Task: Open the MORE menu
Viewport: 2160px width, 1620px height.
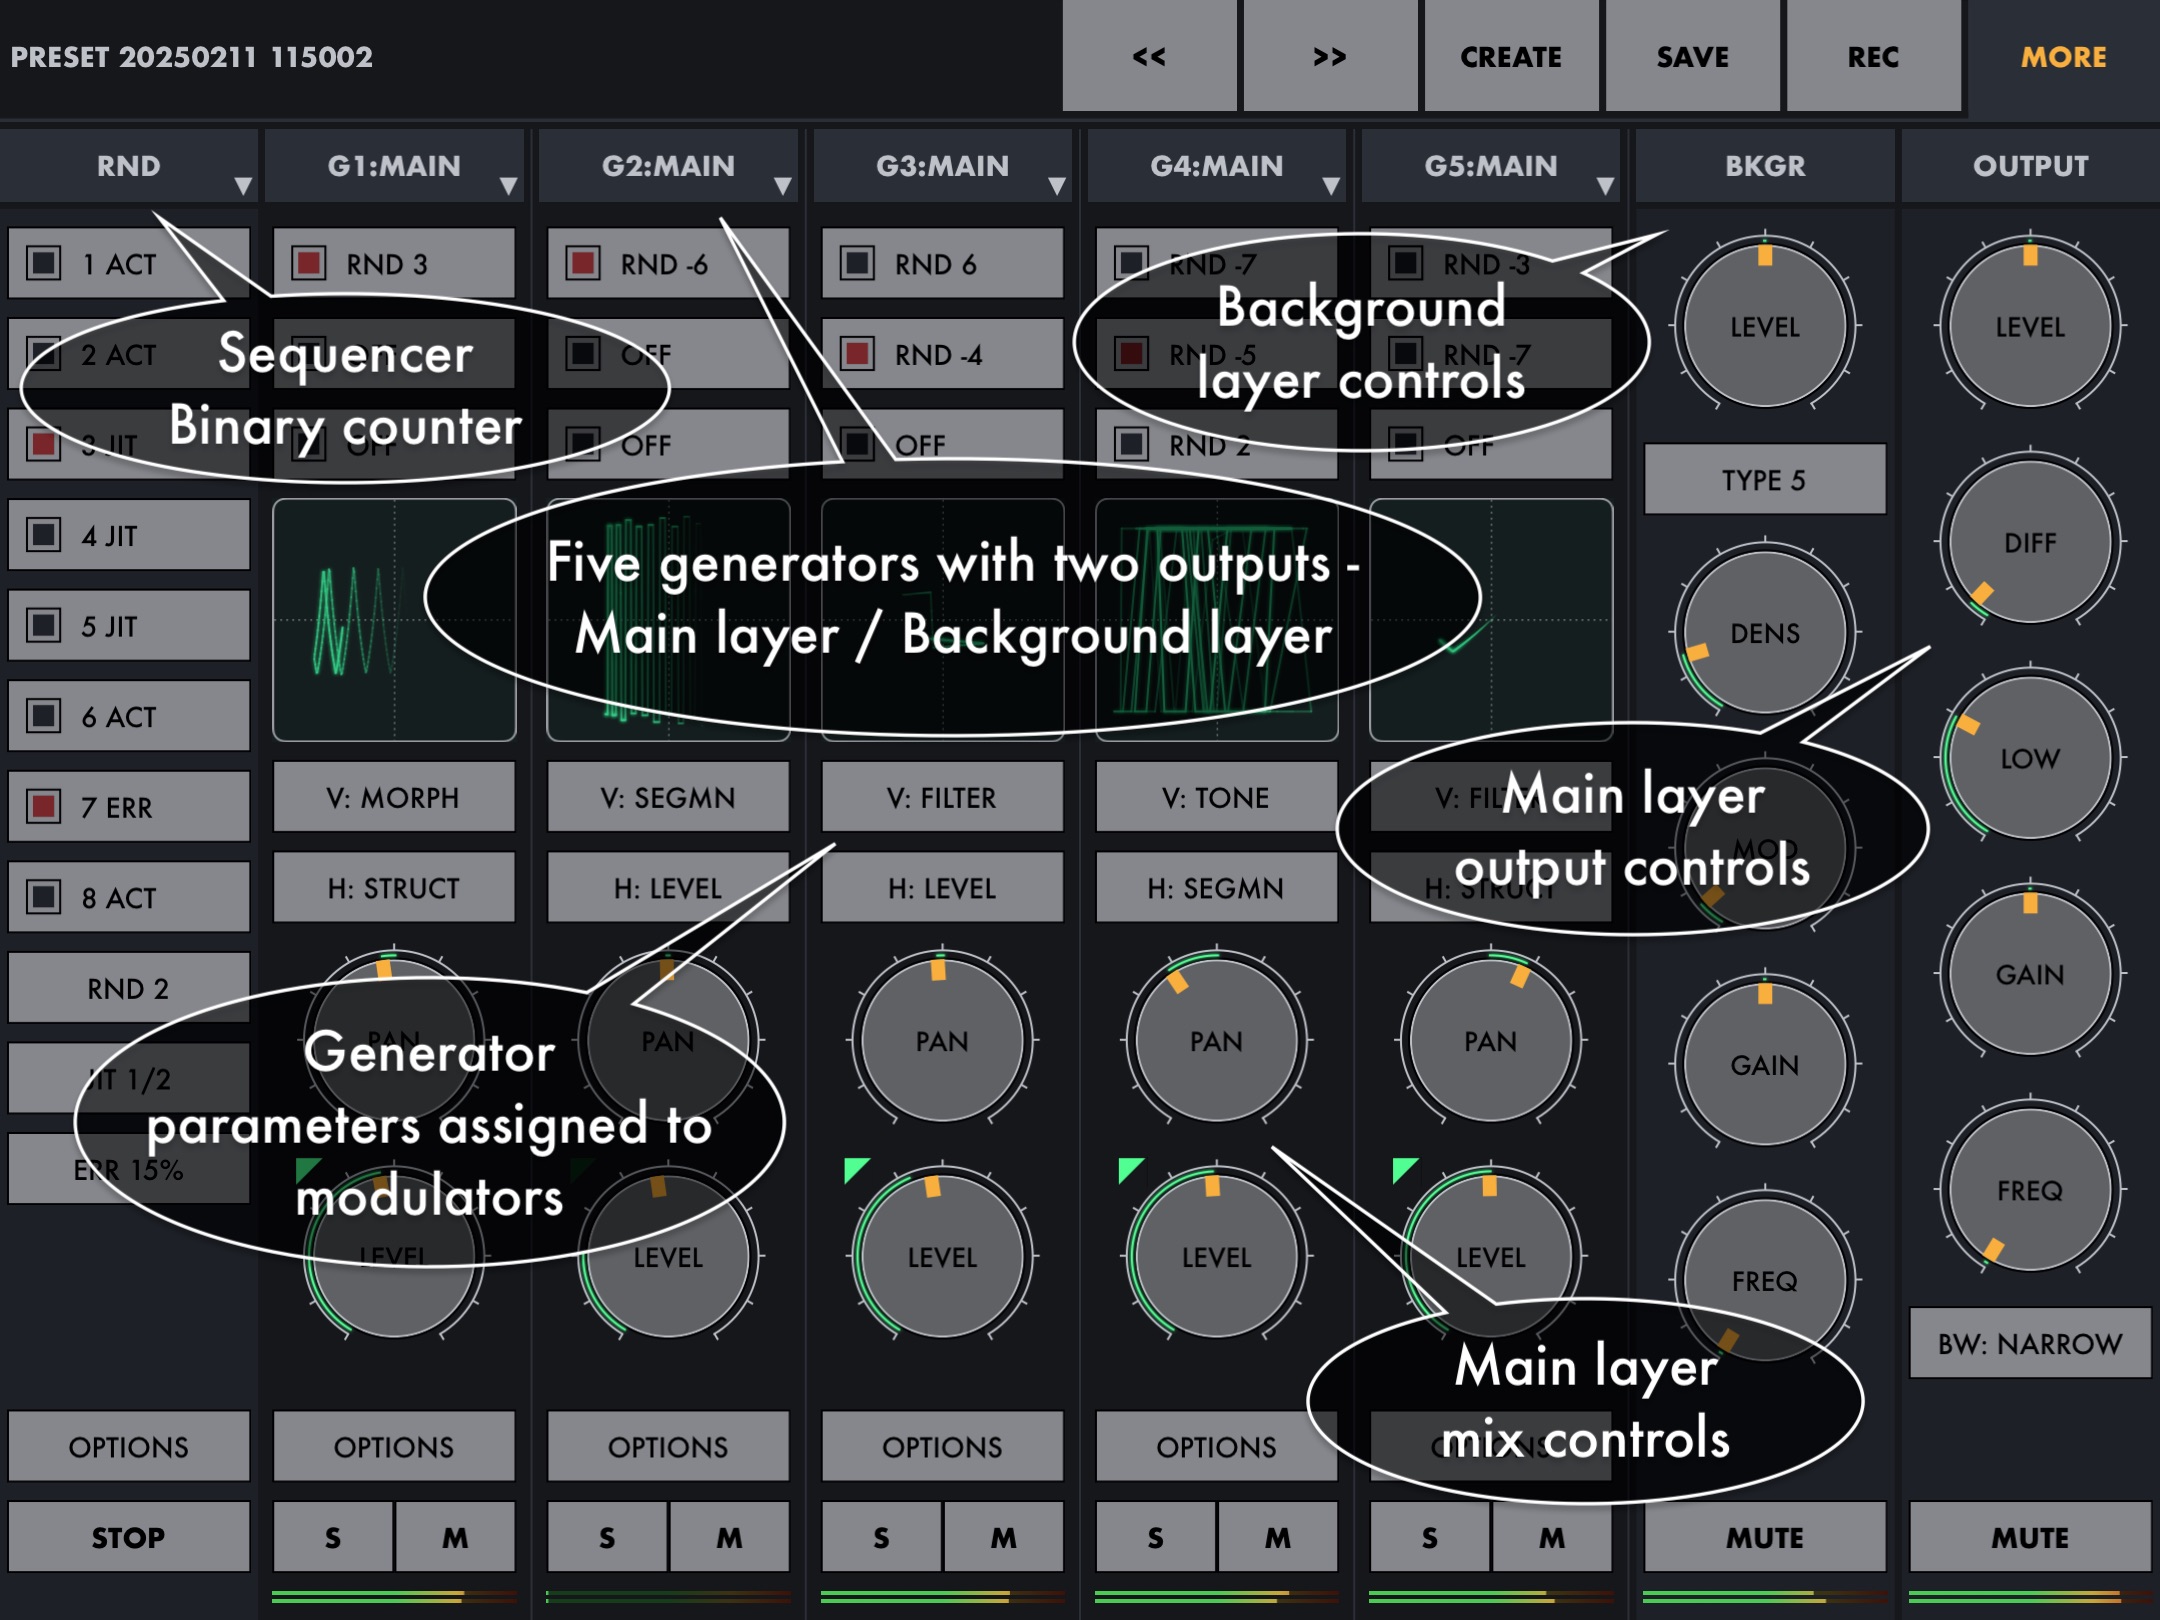Action: click(x=2063, y=56)
